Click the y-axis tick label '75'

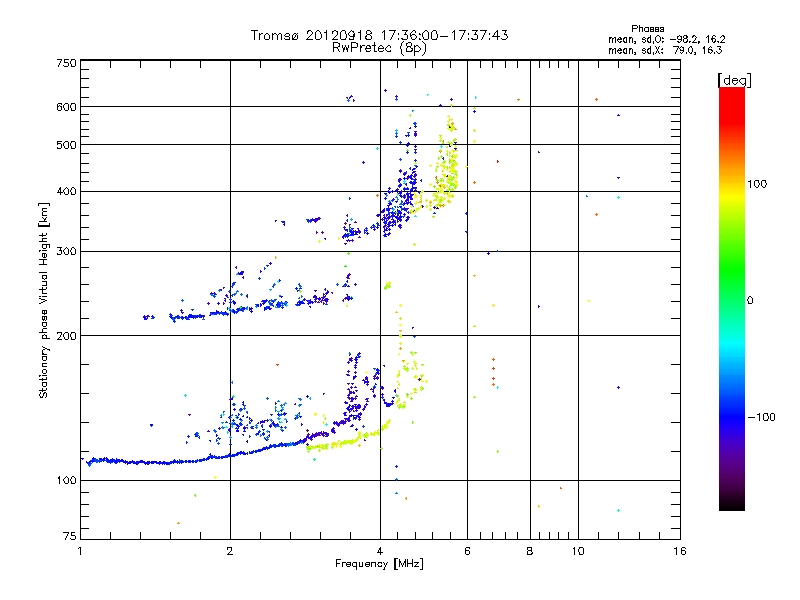[x=70, y=536]
